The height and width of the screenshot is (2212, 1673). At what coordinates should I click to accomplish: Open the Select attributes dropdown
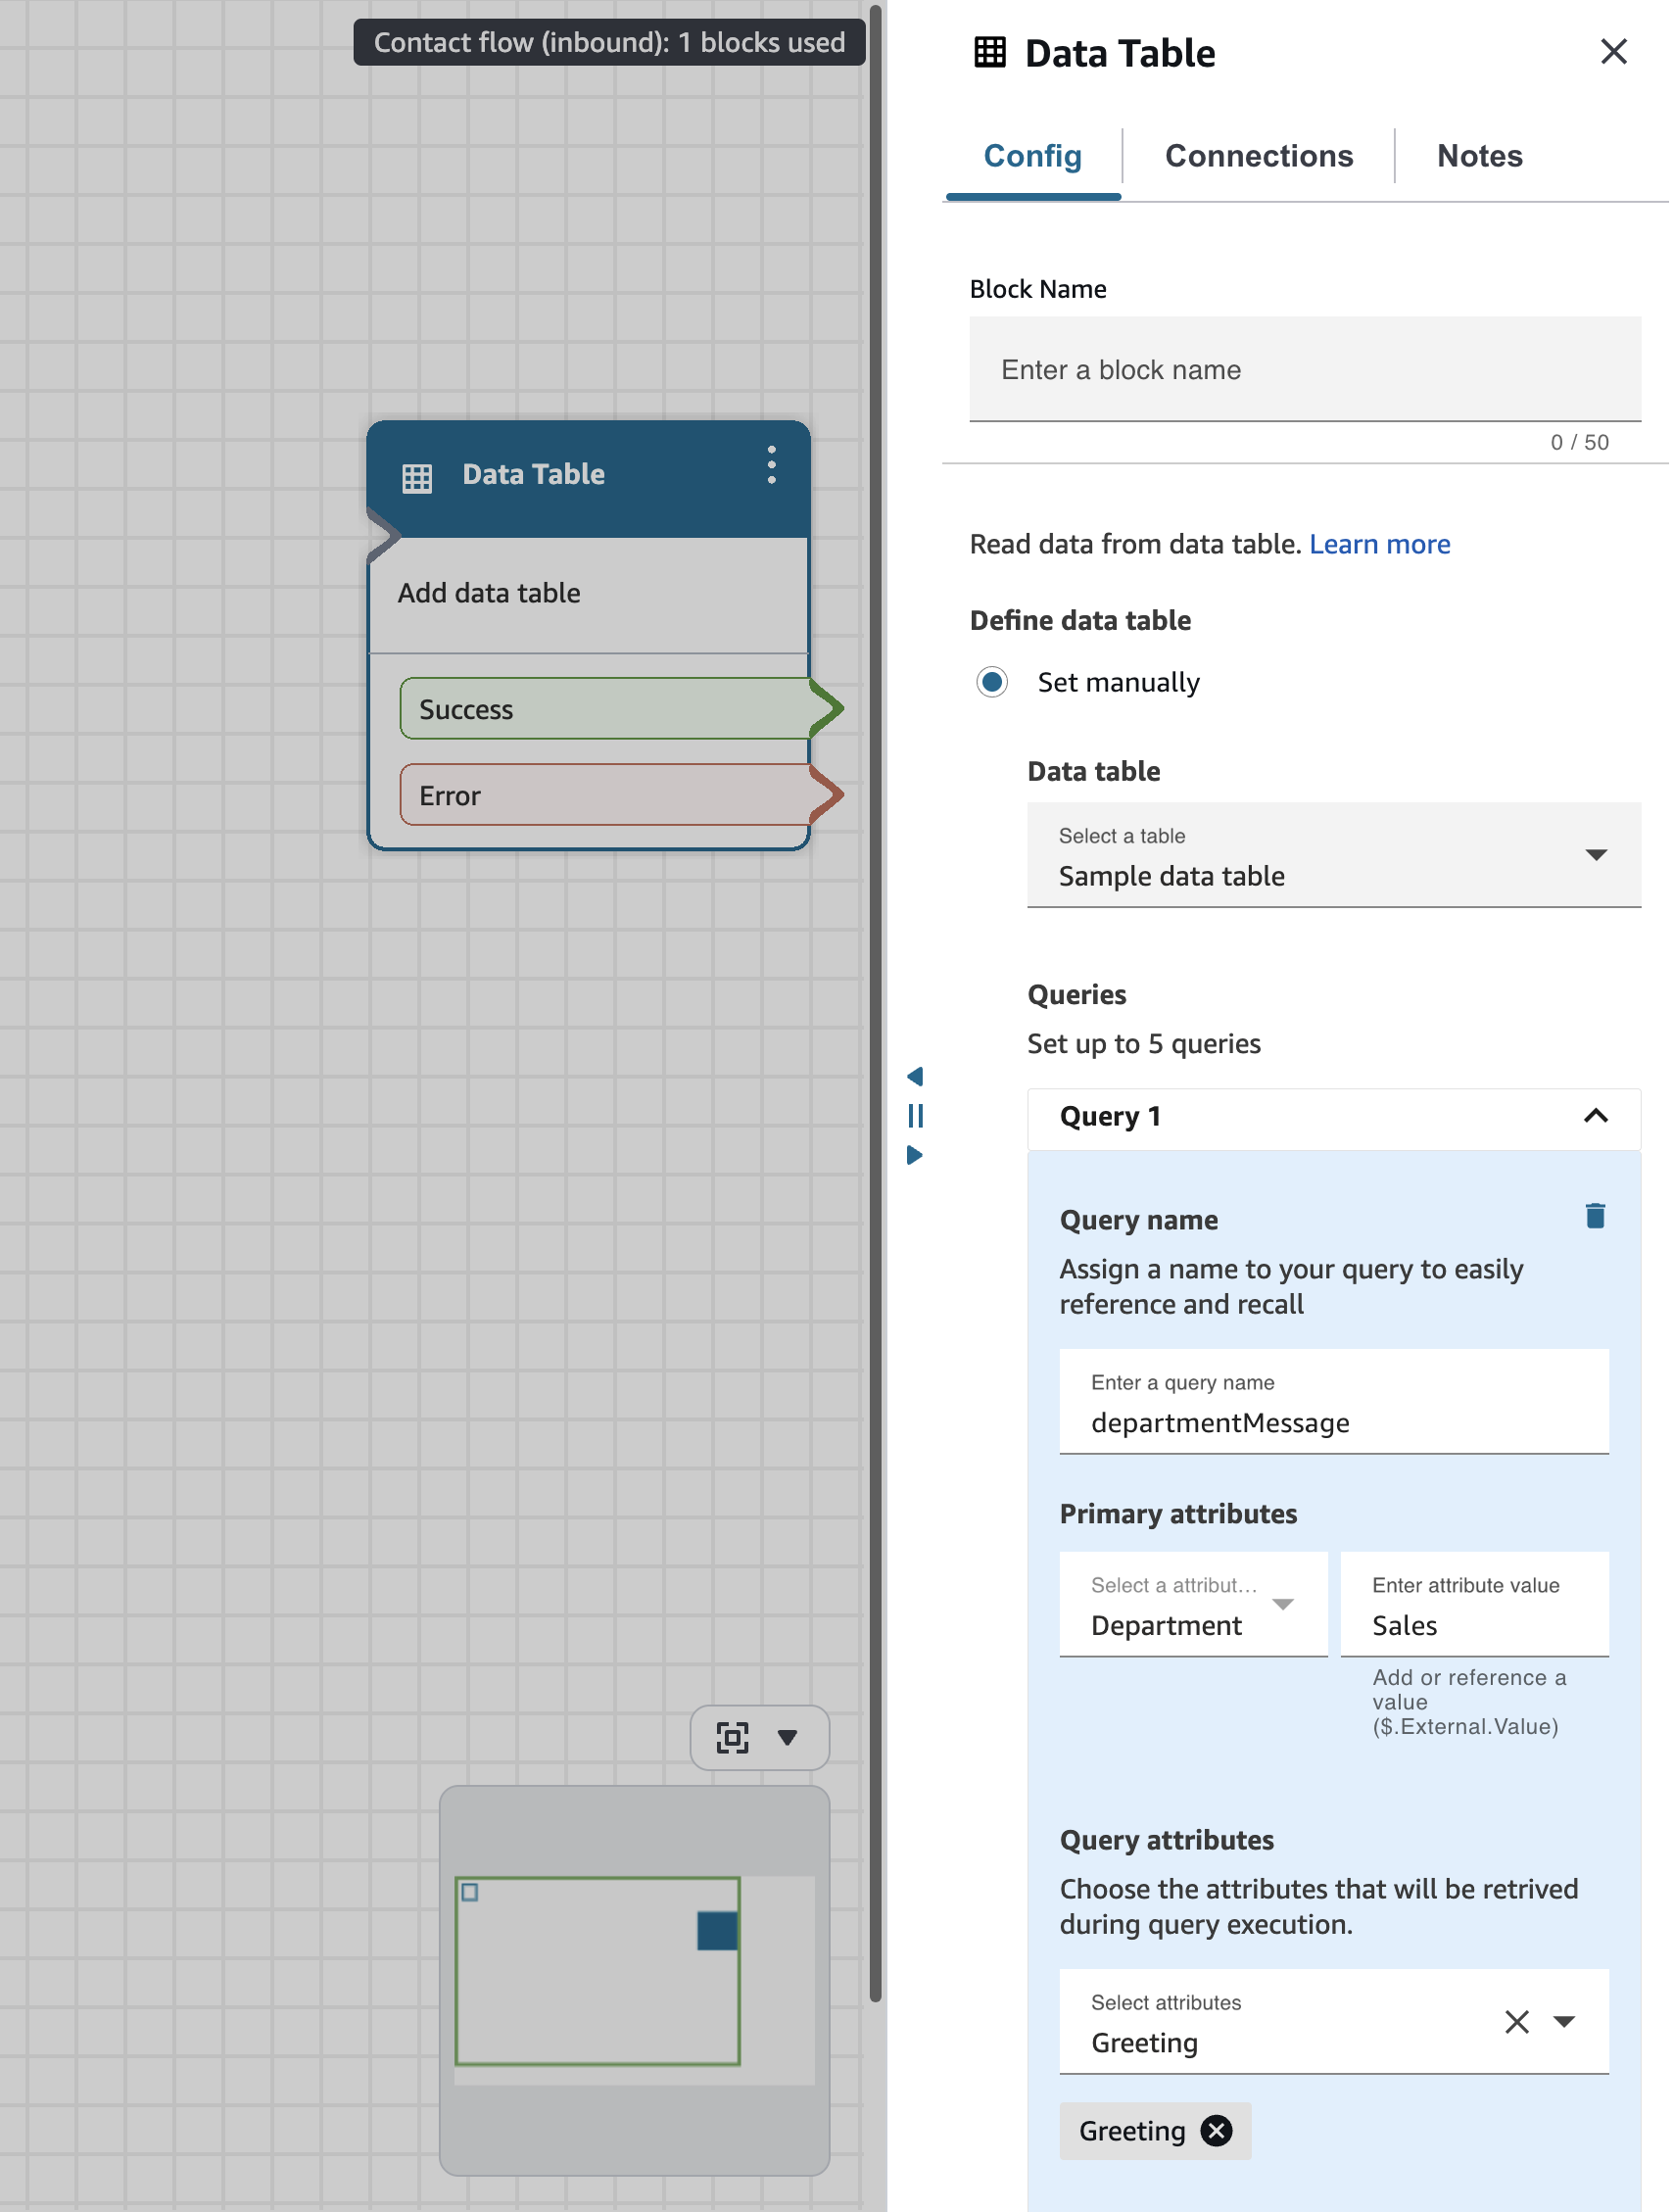[1563, 2021]
